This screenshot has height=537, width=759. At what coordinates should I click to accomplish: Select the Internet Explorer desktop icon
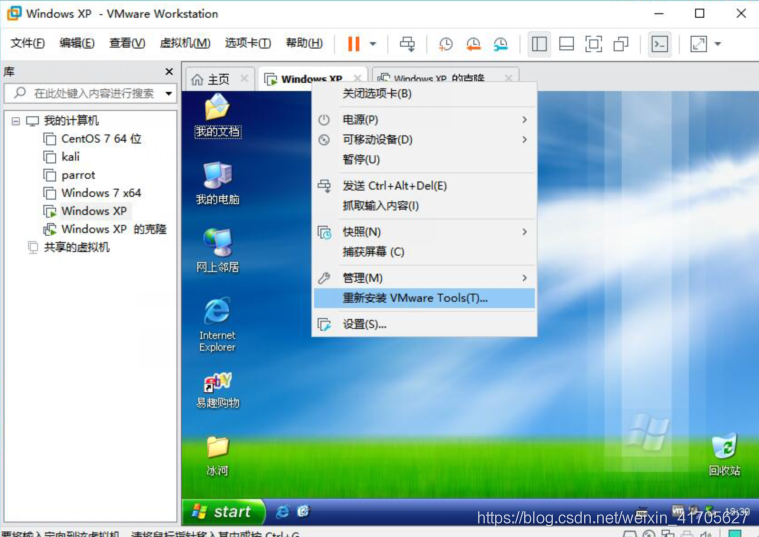(x=217, y=324)
